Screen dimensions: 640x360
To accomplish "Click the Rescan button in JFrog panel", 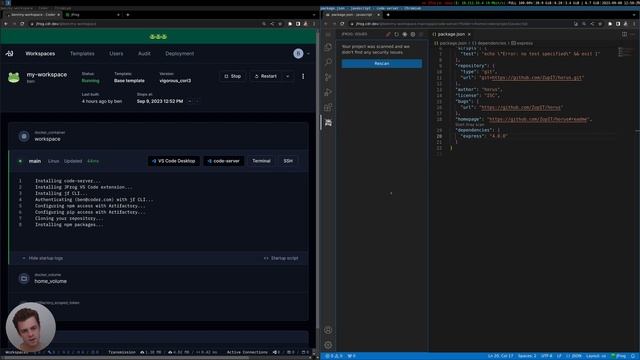I will [382, 64].
